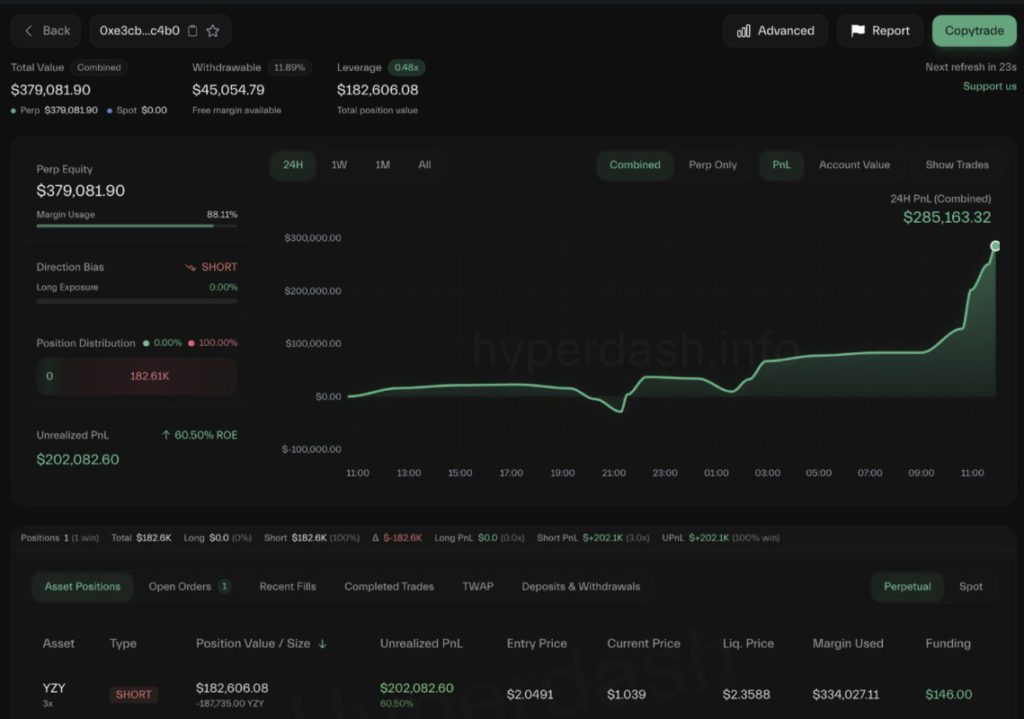Open the Advanced chart view
The width and height of the screenshot is (1024, 719).
[x=775, y=31]
